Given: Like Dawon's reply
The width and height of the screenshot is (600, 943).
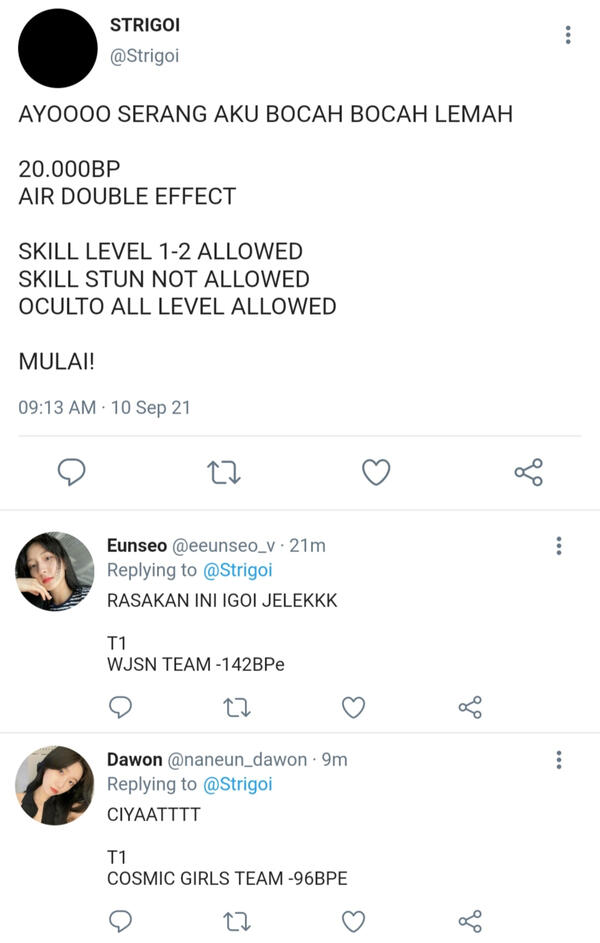Looking at the screenshot, I should tap(354, 921).
